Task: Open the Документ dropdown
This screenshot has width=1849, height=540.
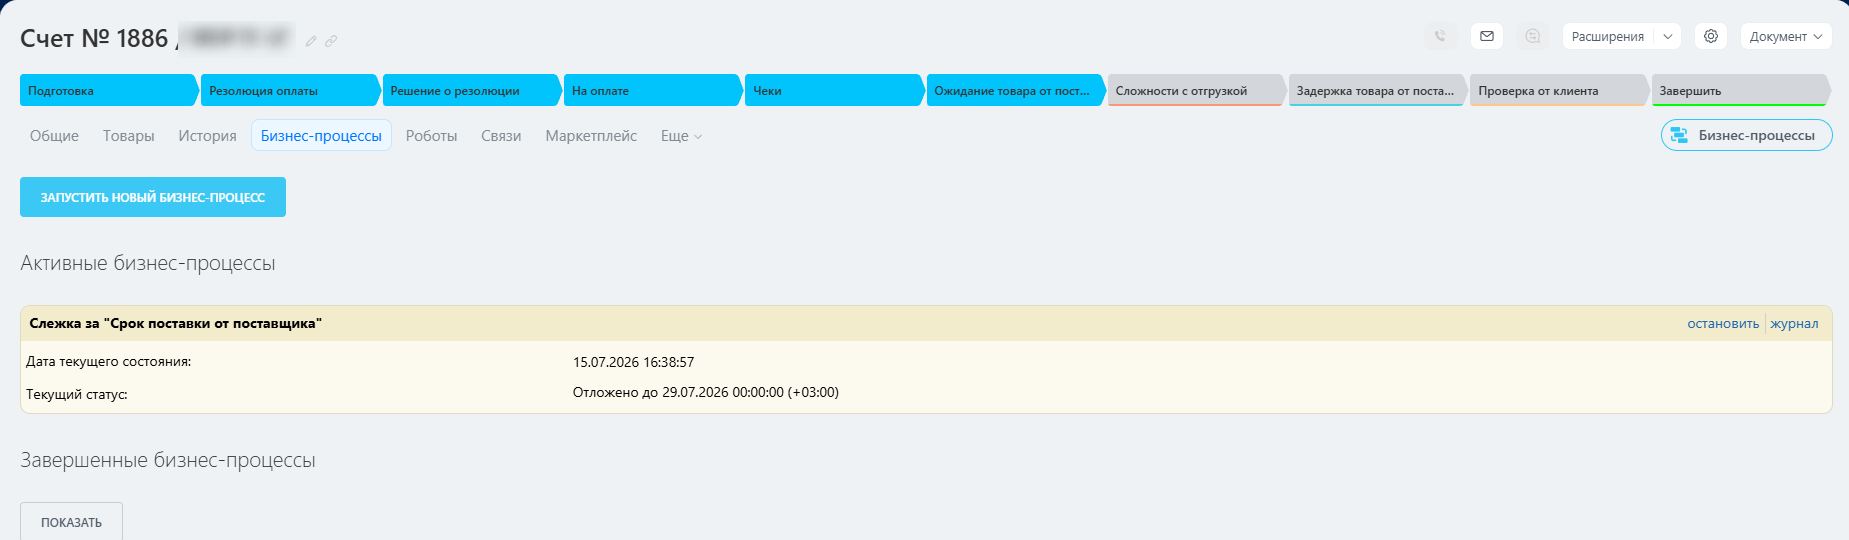Action: [x=1786, y=36]
